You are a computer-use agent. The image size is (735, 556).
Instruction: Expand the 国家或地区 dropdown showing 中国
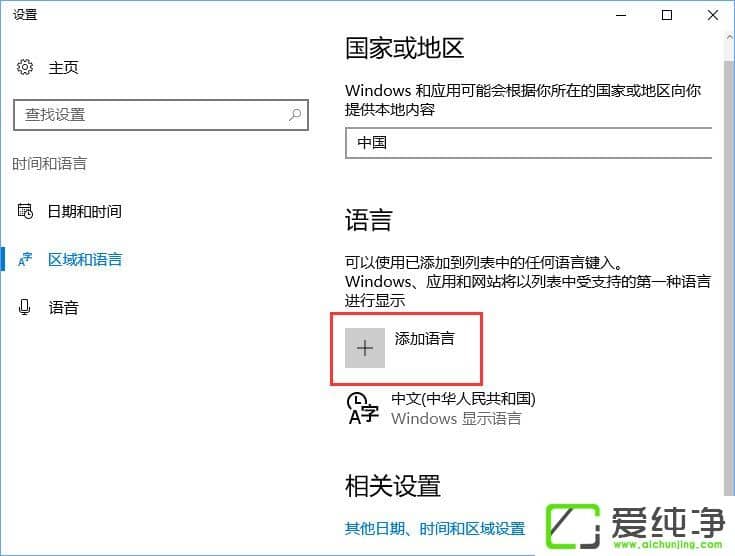tap(530, 143)
